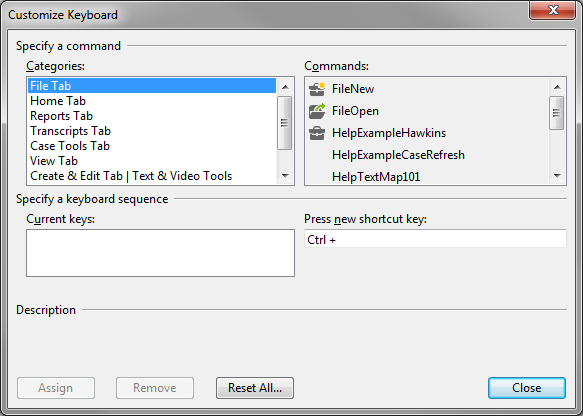Select the FileNew command icon
Screen dimensions: 583x416
[317, 89]
